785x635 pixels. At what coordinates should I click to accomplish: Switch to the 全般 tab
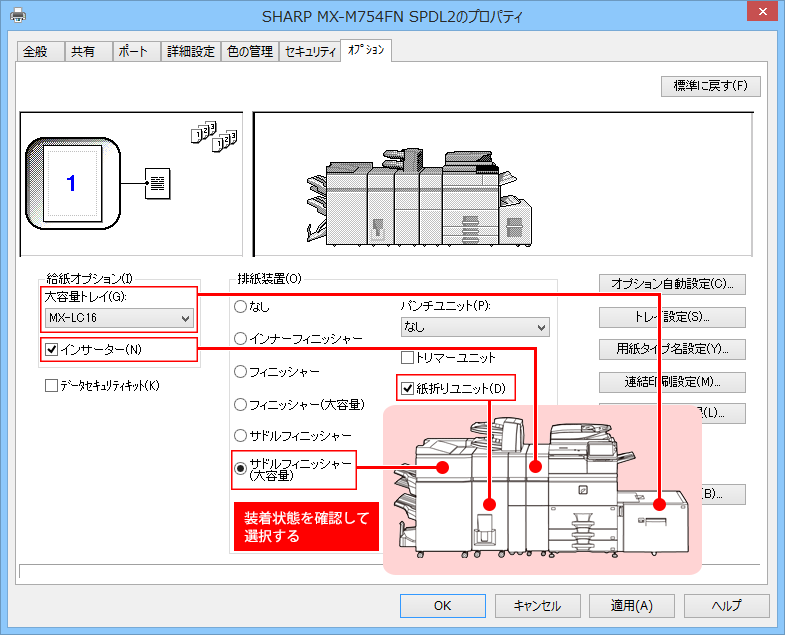coord(35,52)
